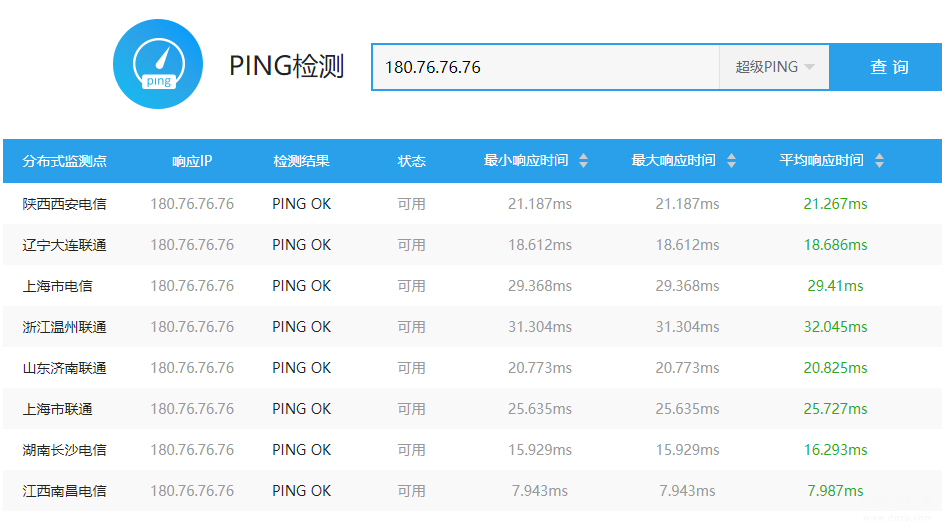This screenshot has height=531, width=942.
Task: Sort by 最大响应时间 arrow icon
Action: (731, 161)
